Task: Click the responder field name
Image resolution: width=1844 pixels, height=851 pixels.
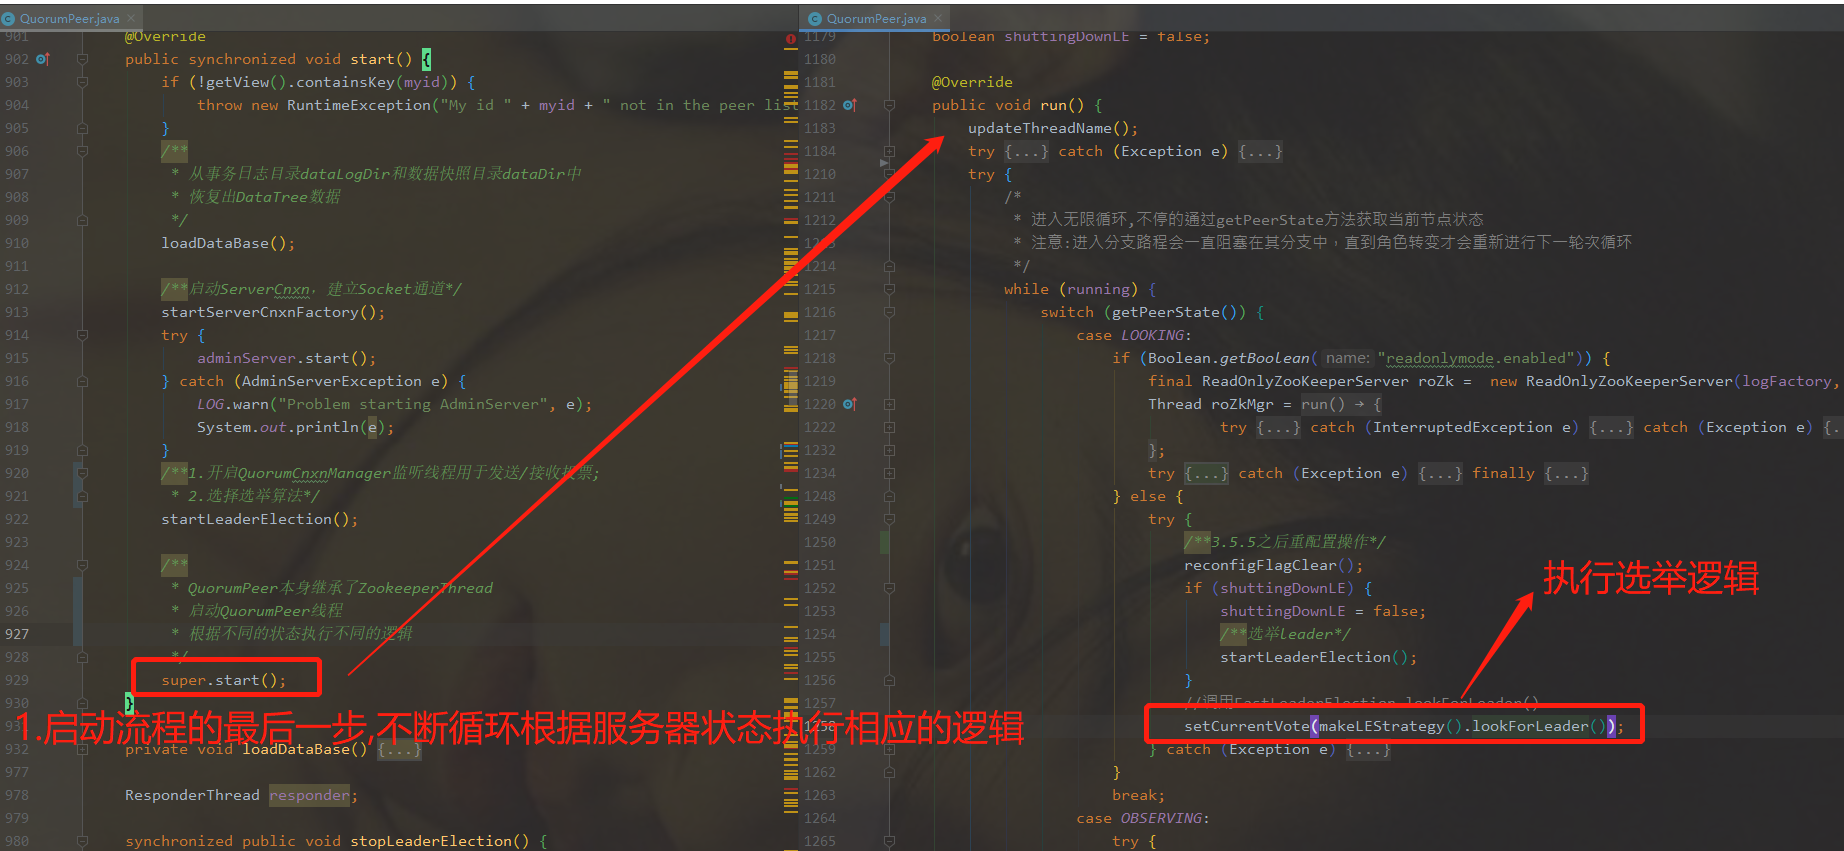Action: coord(309,795)
